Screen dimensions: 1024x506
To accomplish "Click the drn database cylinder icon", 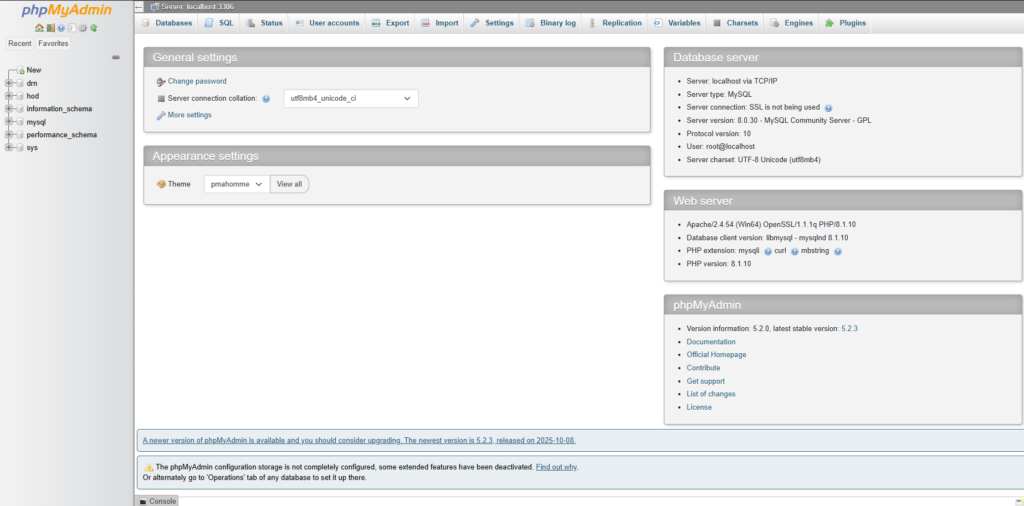I will click(20, 83).
